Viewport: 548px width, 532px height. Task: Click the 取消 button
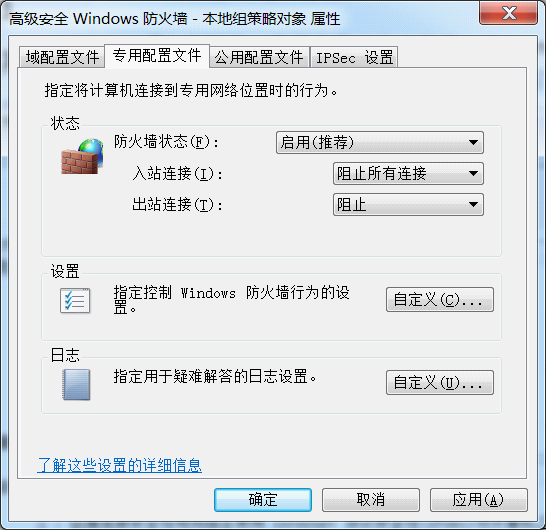click(371, 500)
